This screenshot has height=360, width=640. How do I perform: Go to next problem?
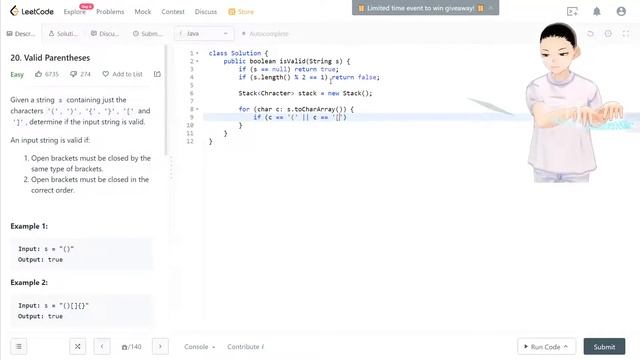pos(160,347)
